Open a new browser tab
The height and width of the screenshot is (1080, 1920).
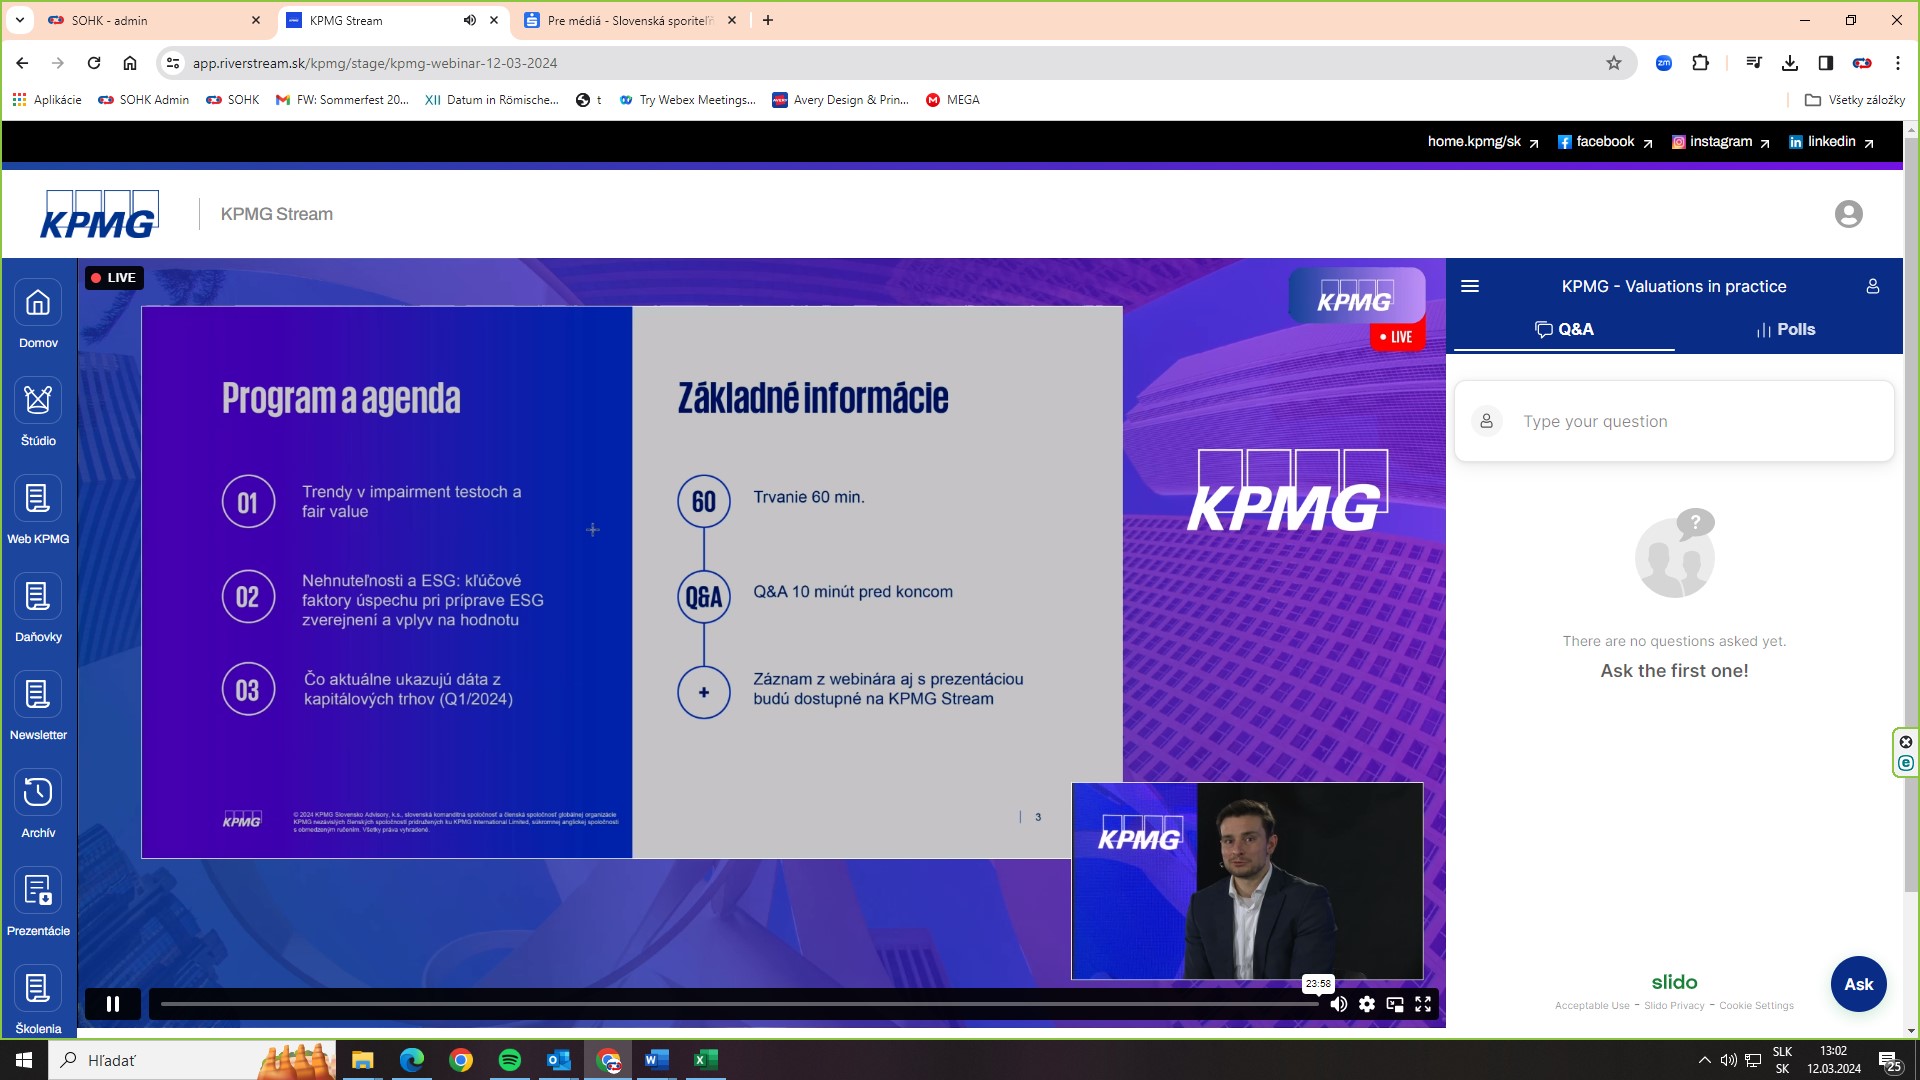768,20
